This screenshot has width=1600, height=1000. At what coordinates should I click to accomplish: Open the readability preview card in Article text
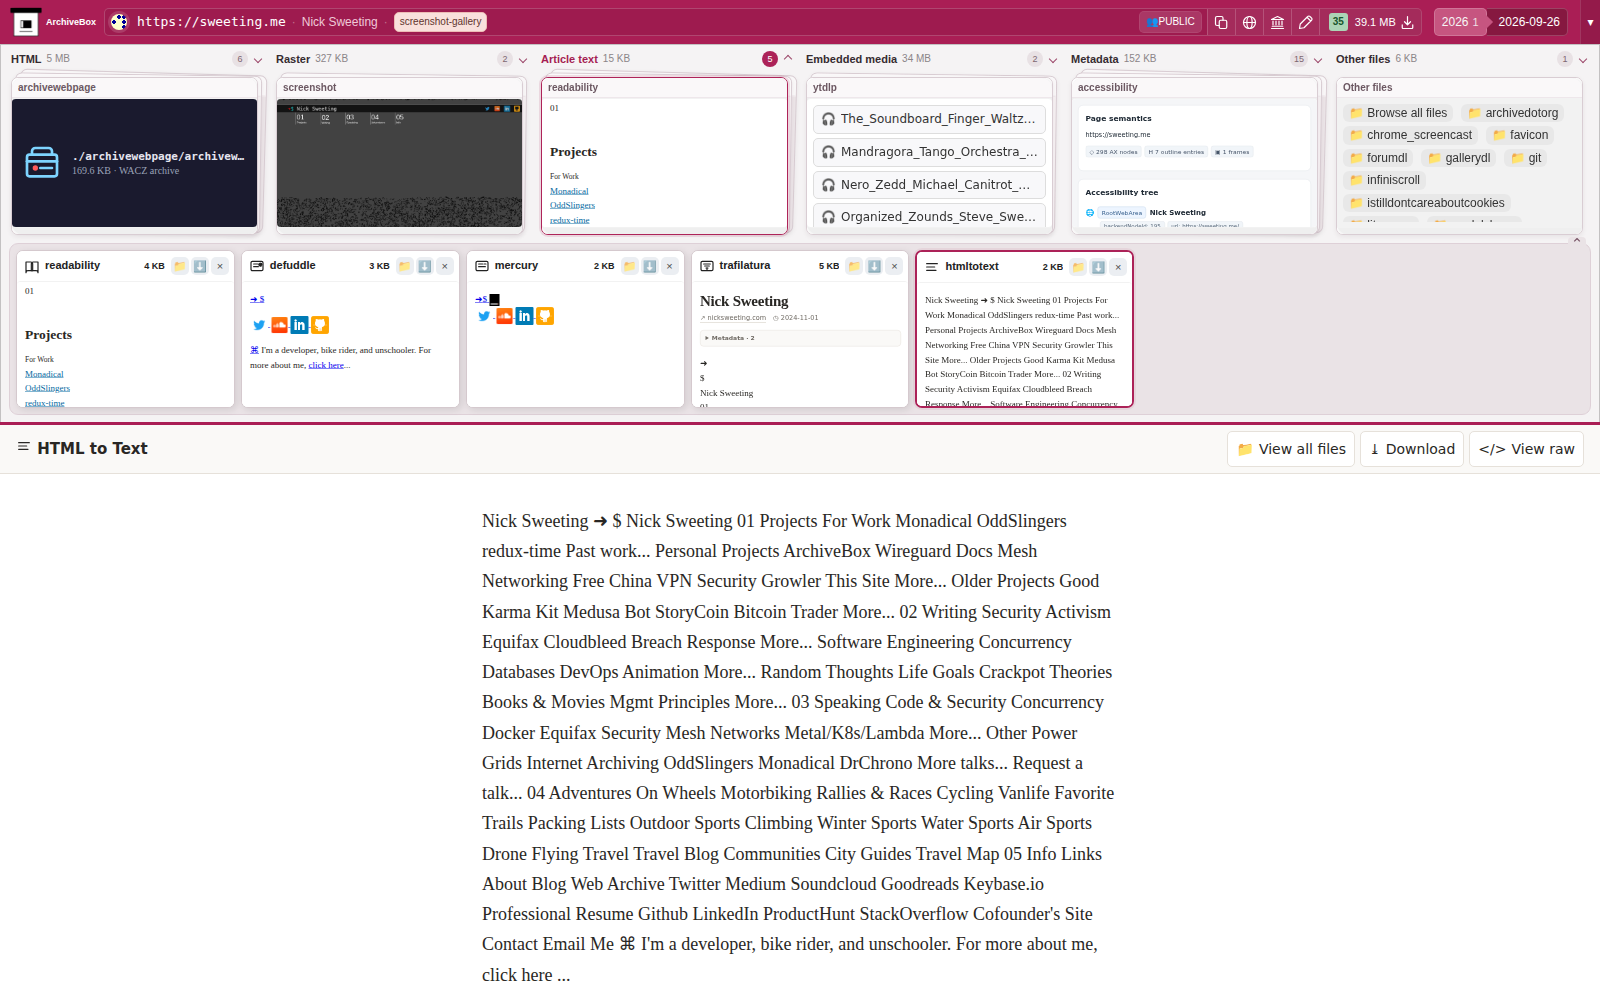pos(664,156)
